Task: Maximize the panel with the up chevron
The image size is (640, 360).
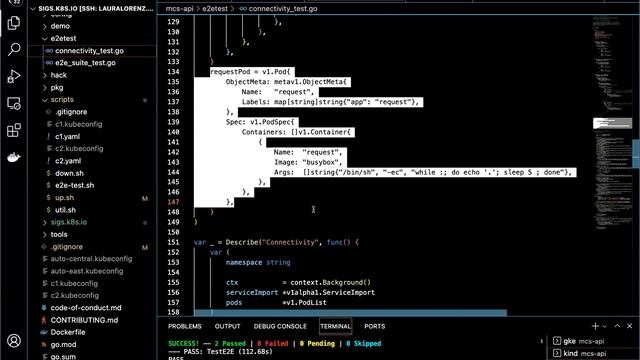Action: (x=617, y=326)
